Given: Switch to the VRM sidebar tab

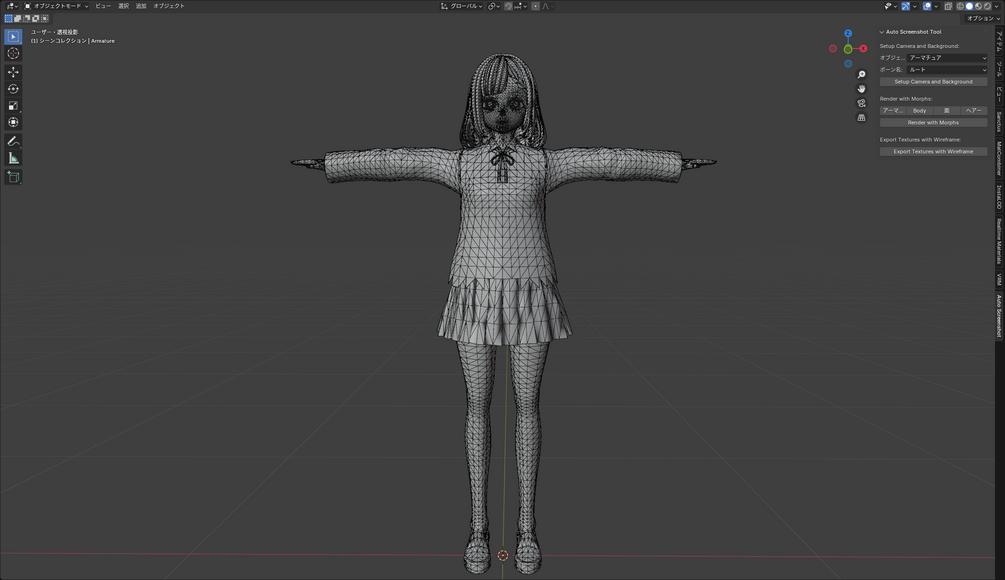Looking at the screenshot, I should coord(999,279).
